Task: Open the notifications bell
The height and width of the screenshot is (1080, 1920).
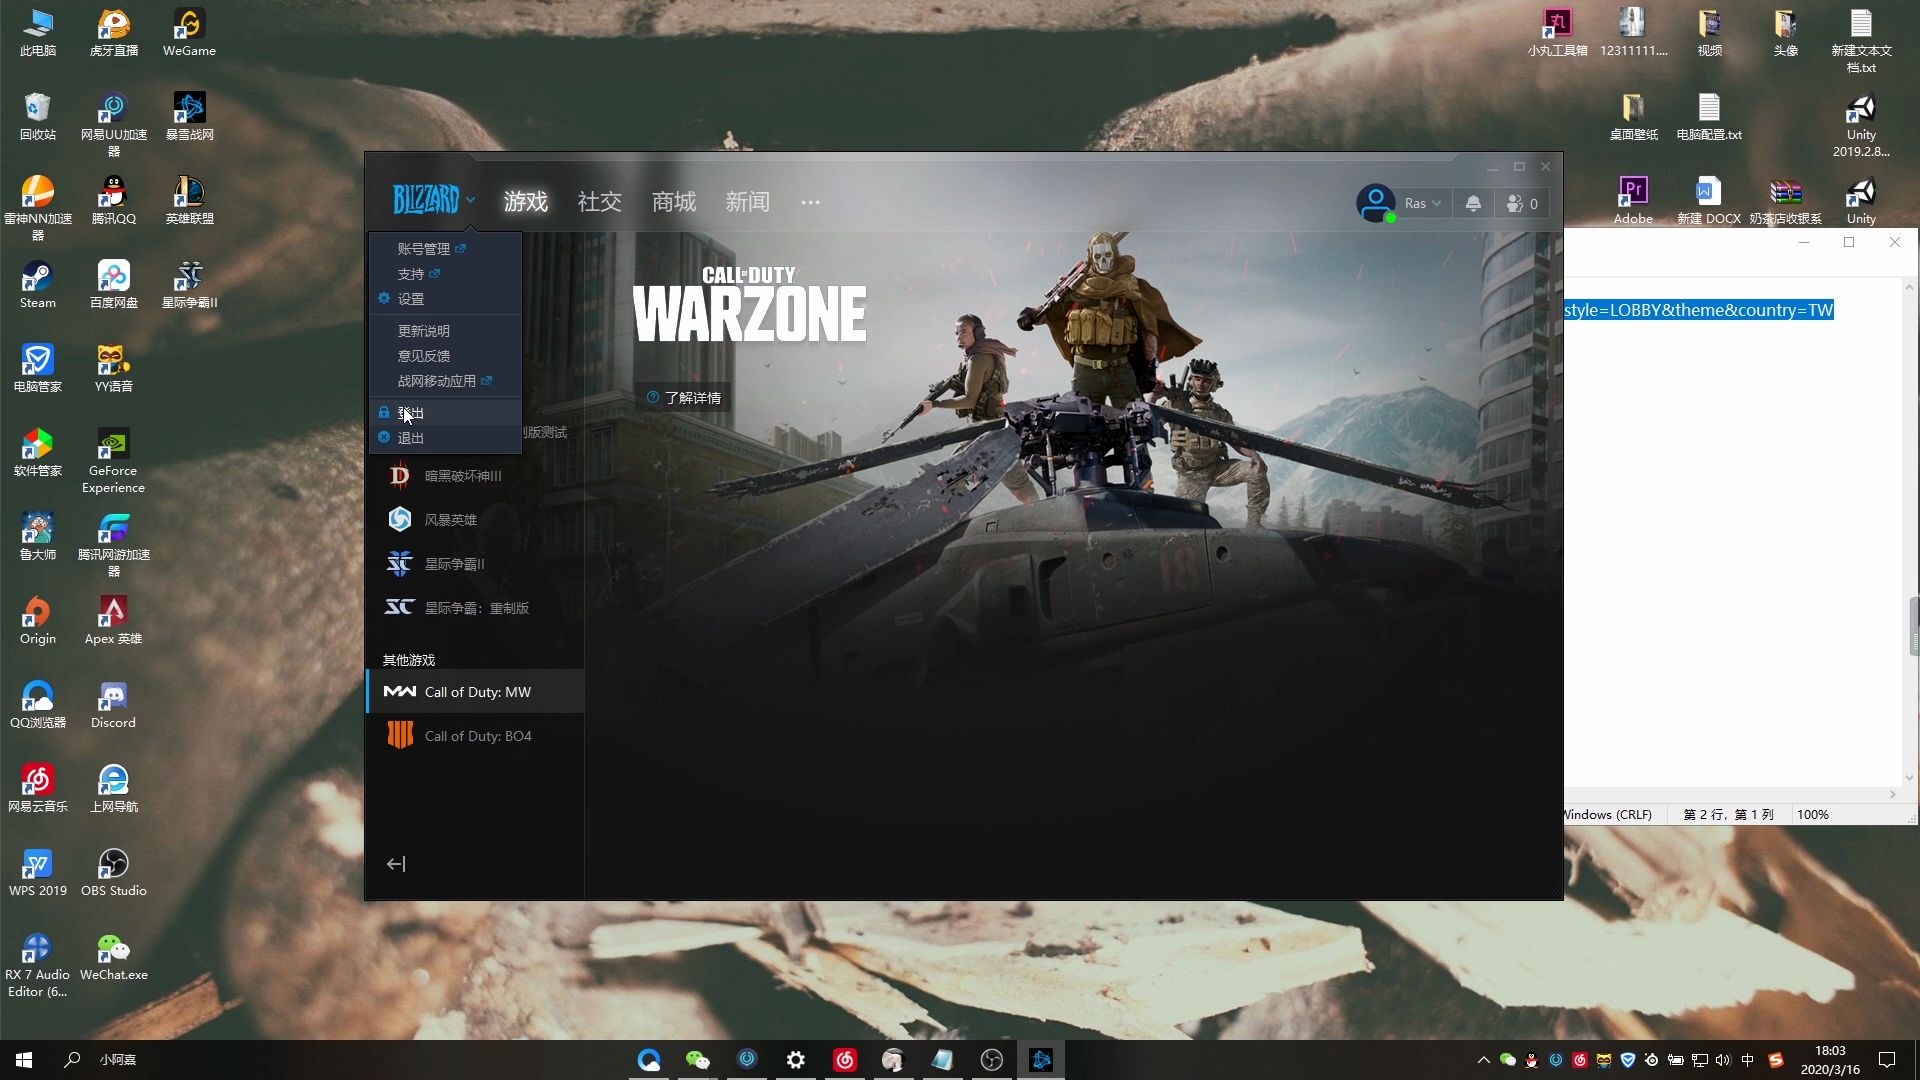Action: tap(1473, 203)
